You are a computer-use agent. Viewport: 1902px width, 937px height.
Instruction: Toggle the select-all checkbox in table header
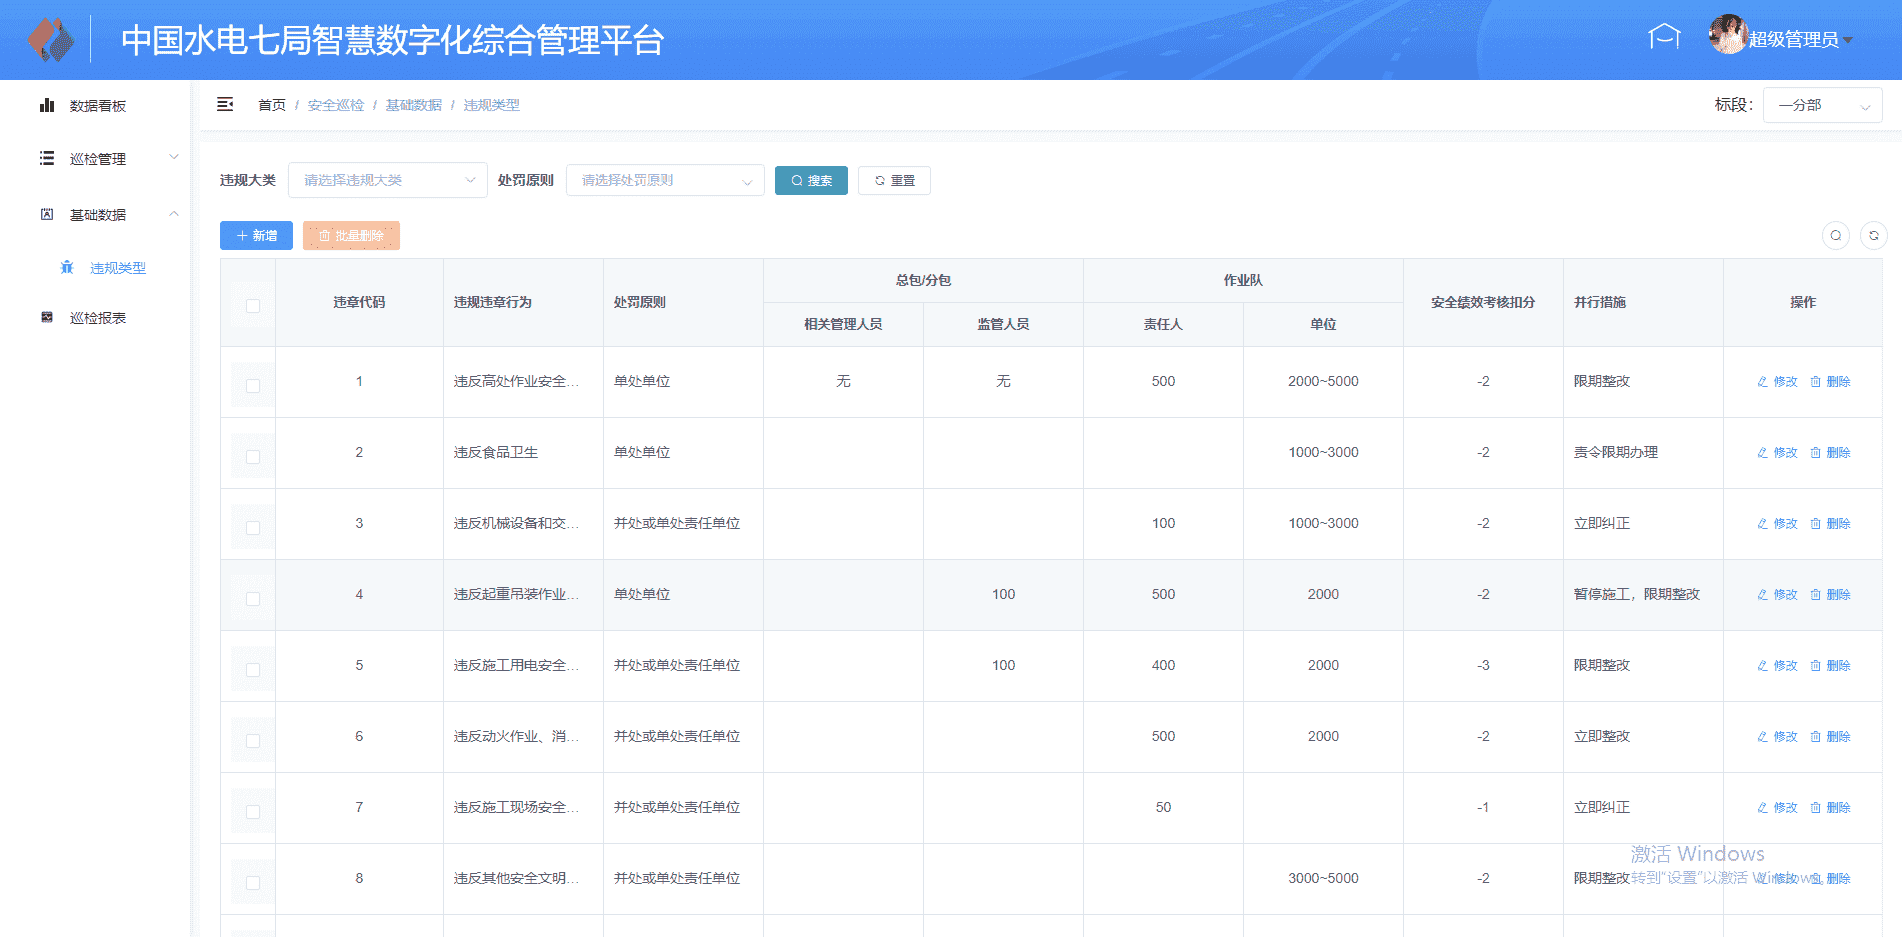click(x=253, y=306)
